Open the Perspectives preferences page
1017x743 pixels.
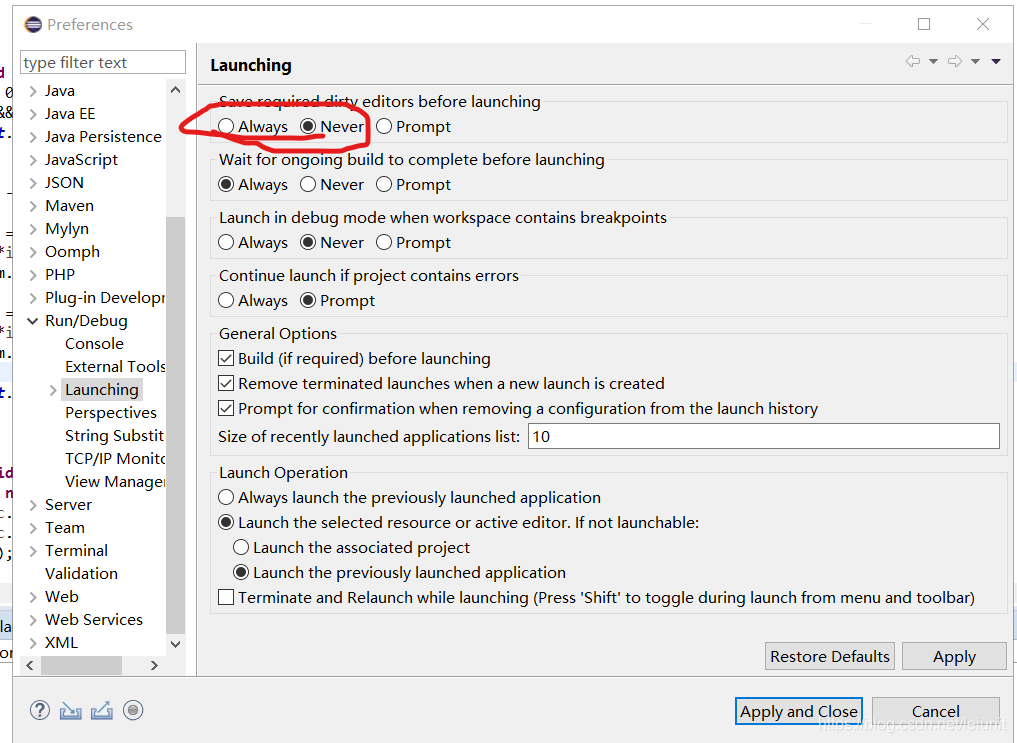pos(111,412)
